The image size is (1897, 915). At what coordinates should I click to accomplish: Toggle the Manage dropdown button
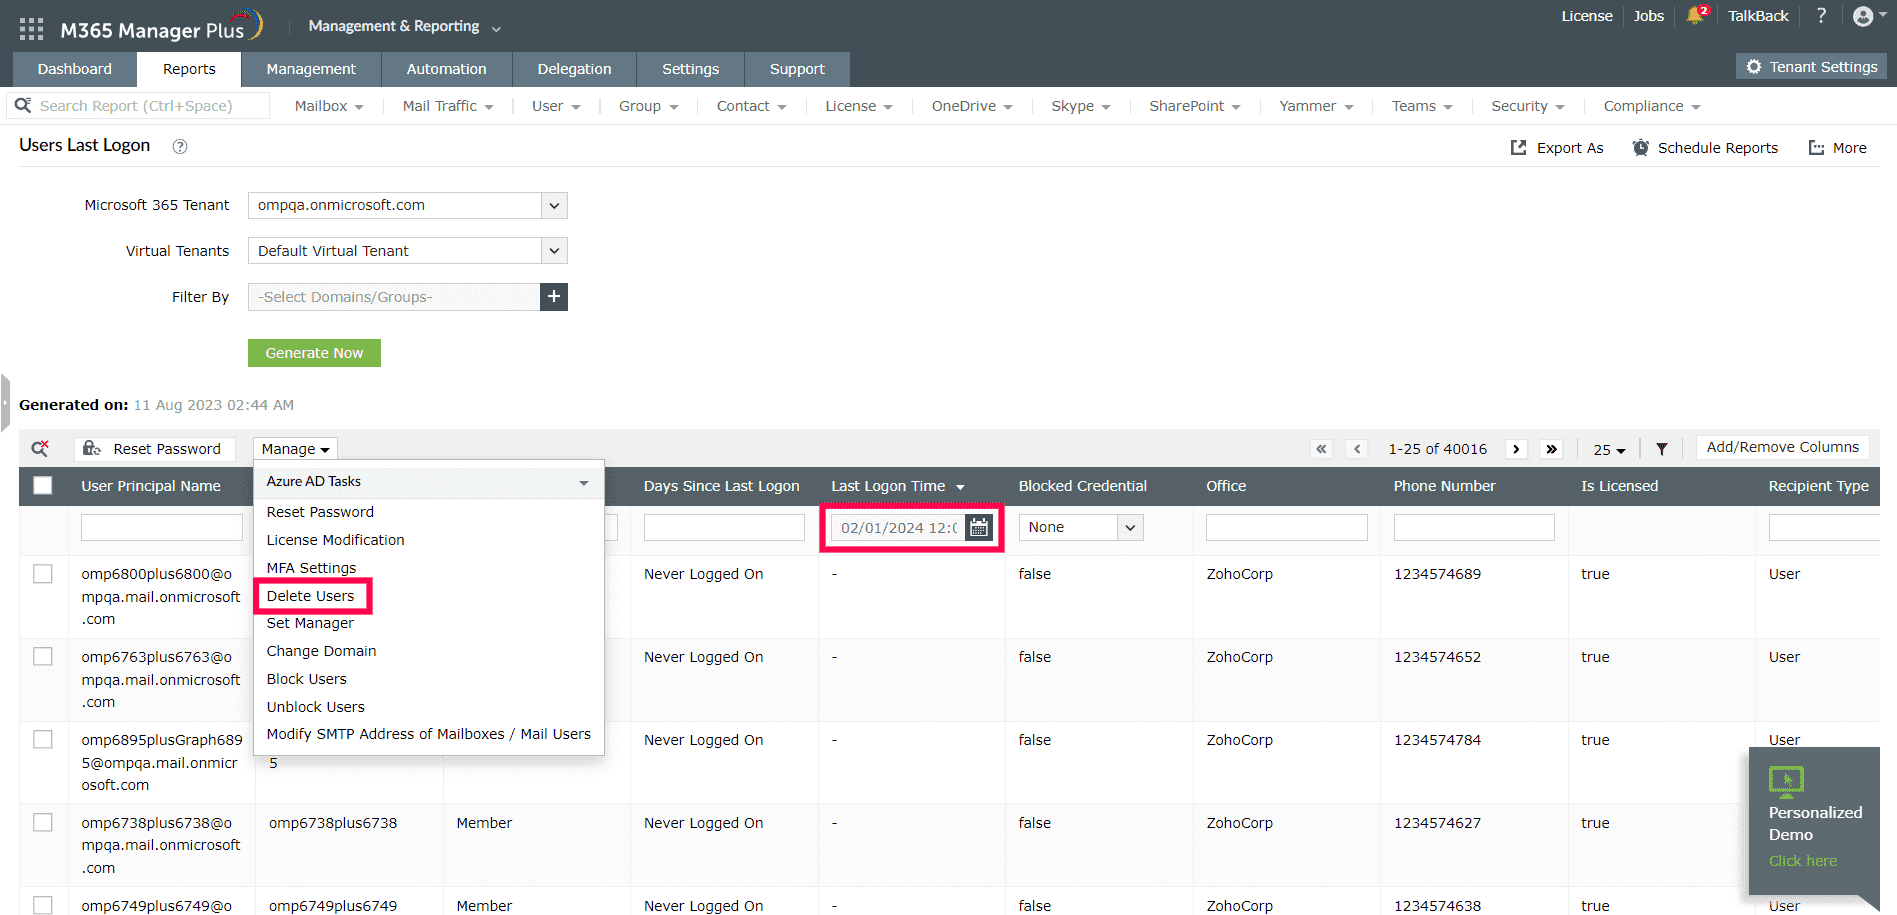(295, 449)
